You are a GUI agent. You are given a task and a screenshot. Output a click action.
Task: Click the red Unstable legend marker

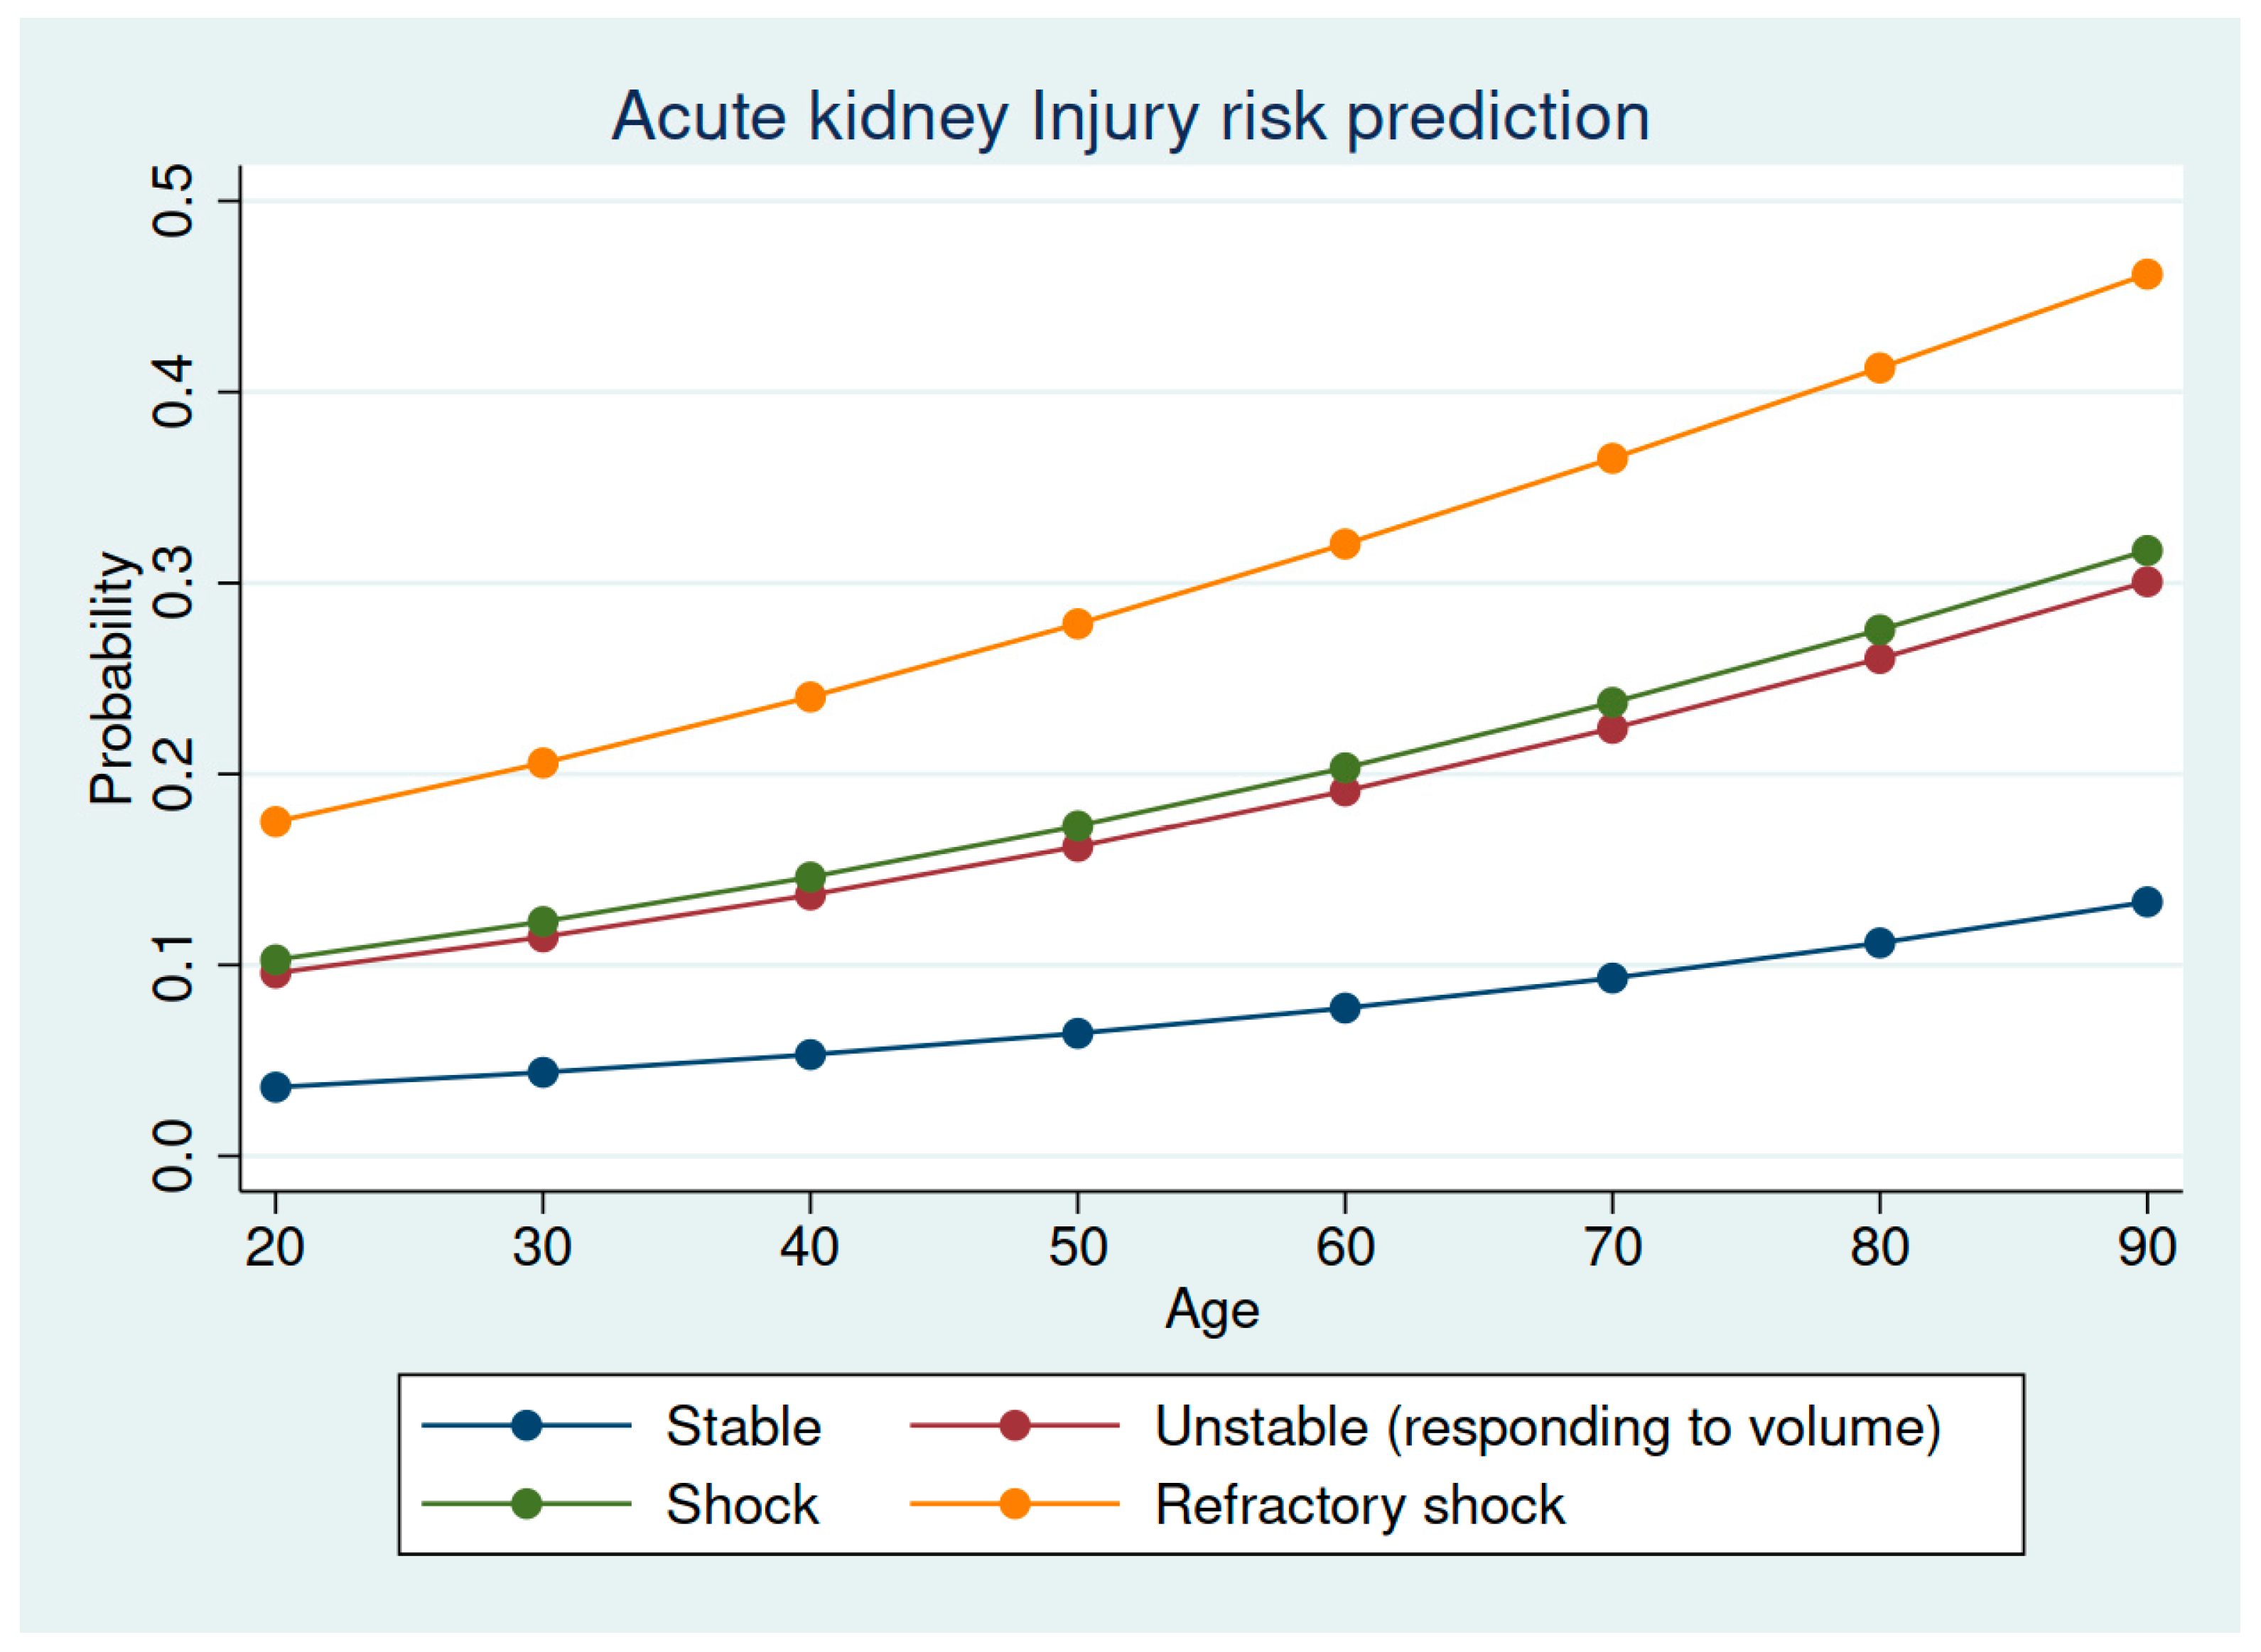[1014, 1425]
